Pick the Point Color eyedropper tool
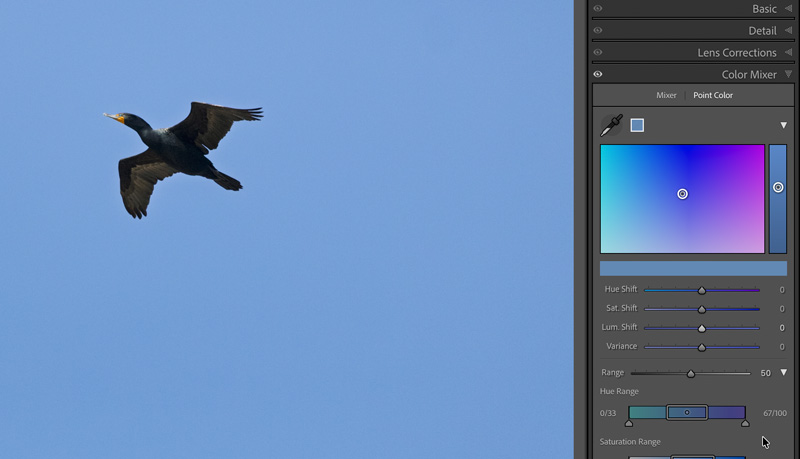Viewport: 800px width, 459px height. (x=611, y=125)
